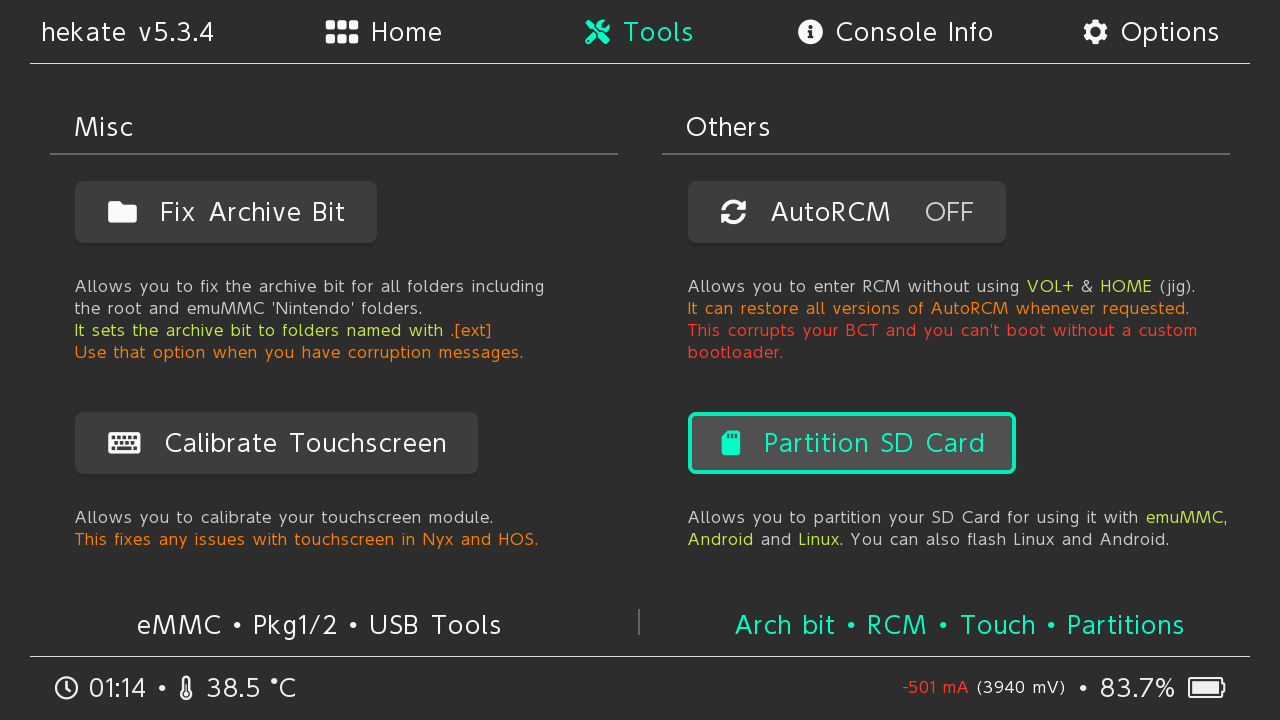Toggle AutoRCM from OFF to ON
1280x720 pixels.
click(x=846, y=212)
